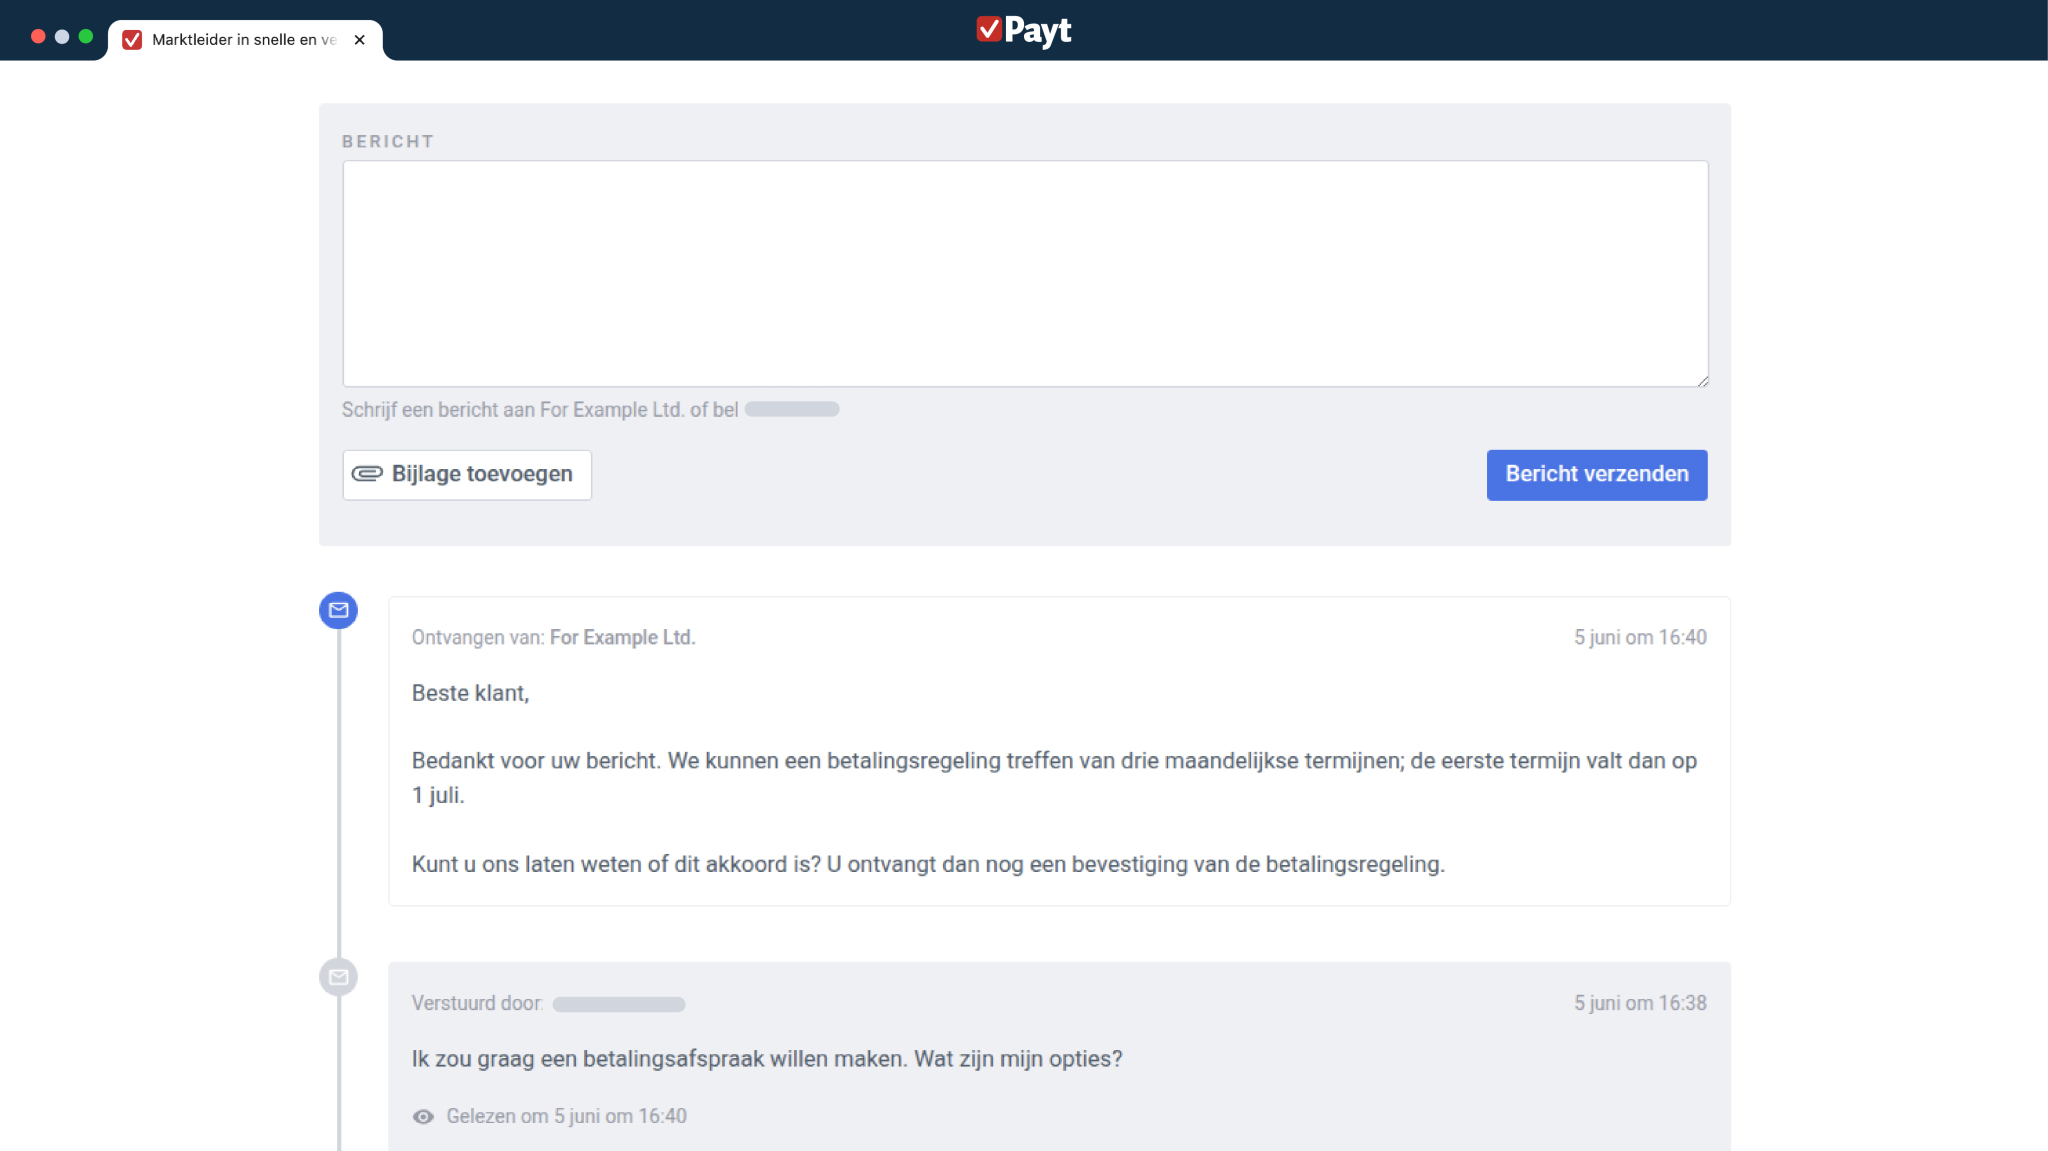This screenshot has height=1151, width=2048.
Task: Click the green macOS window button
Action: coord(86,37)
